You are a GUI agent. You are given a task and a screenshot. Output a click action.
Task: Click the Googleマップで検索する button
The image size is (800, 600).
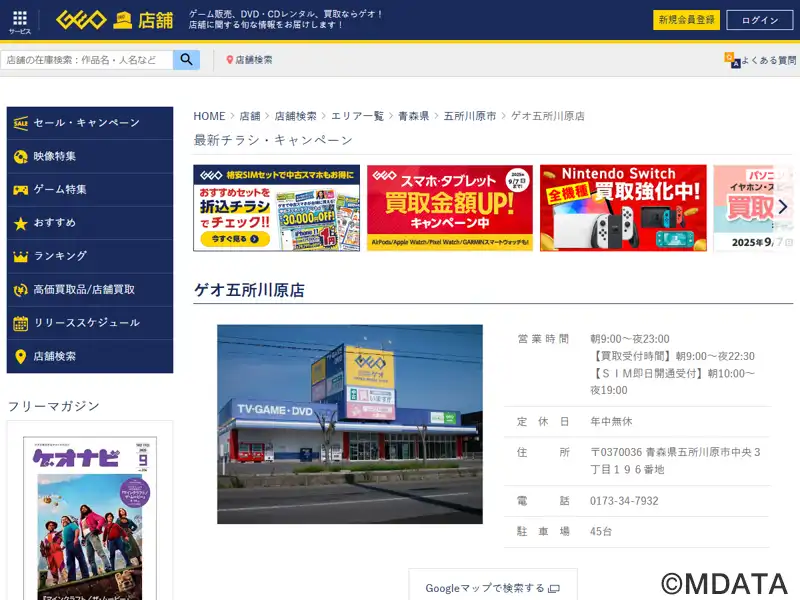pyautogui.click(x=493, y=586)
